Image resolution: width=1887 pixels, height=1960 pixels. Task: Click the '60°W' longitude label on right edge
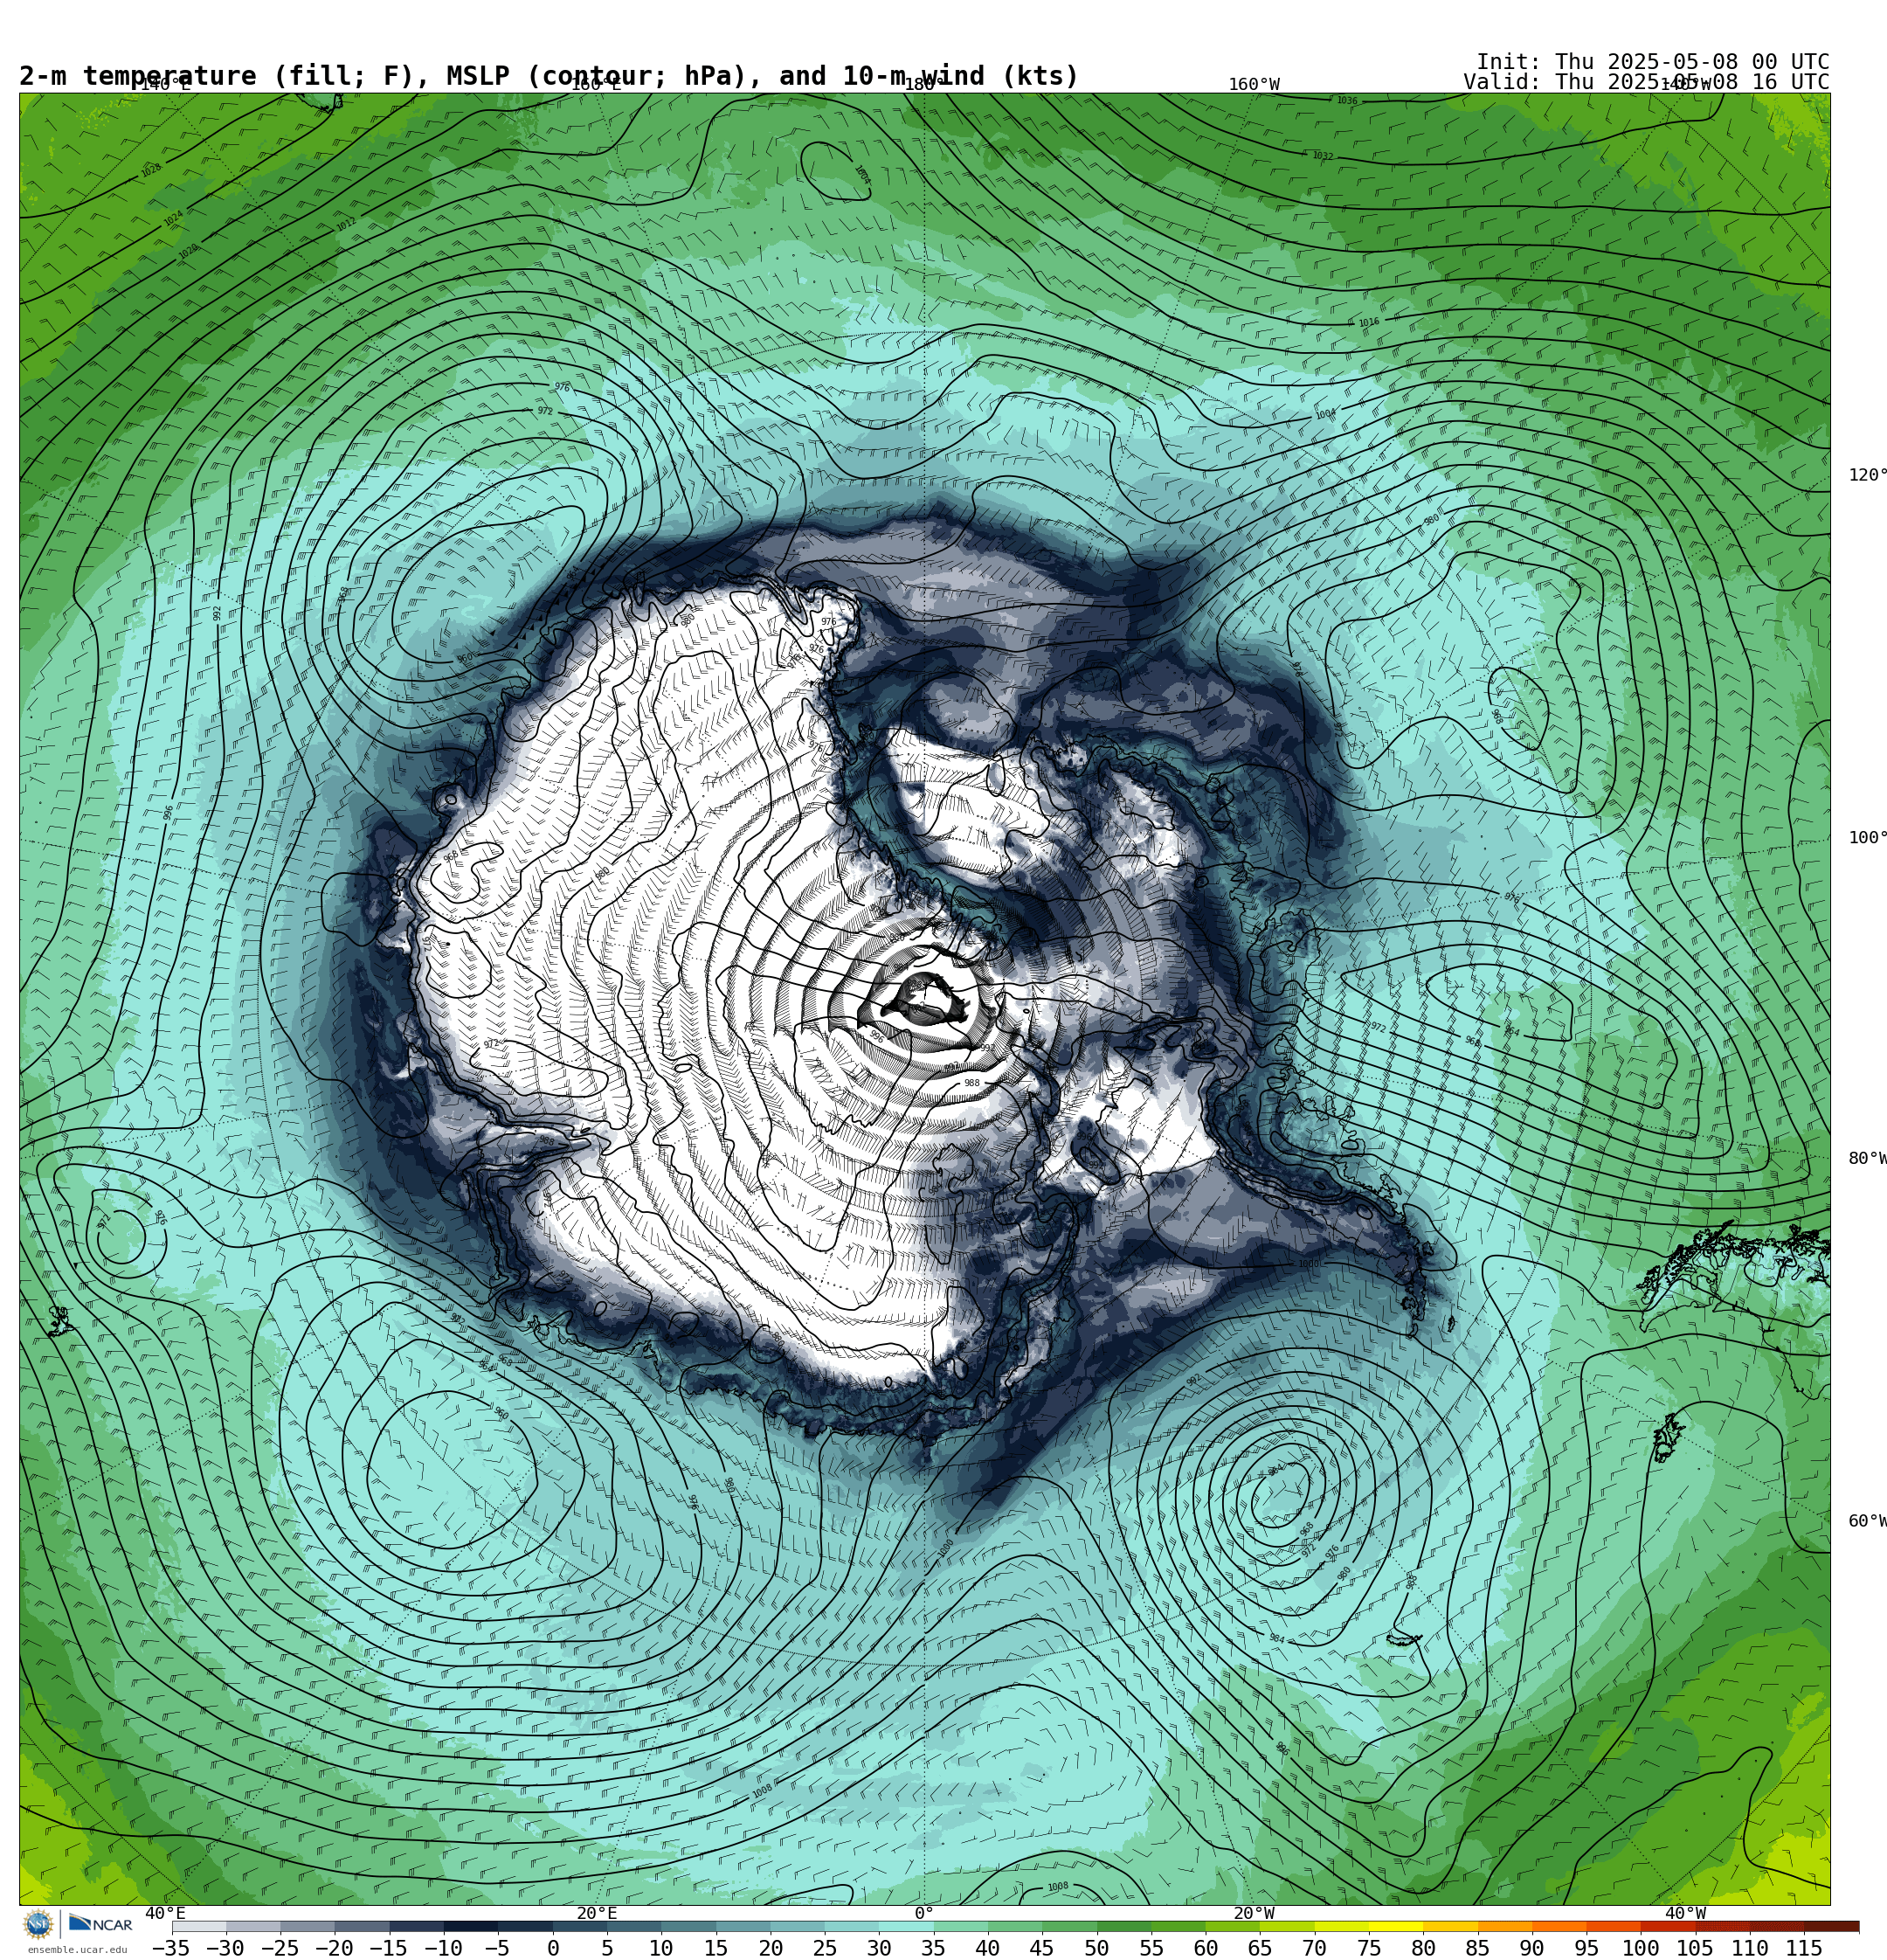pyautogui.click(x=1867, y=1521)
